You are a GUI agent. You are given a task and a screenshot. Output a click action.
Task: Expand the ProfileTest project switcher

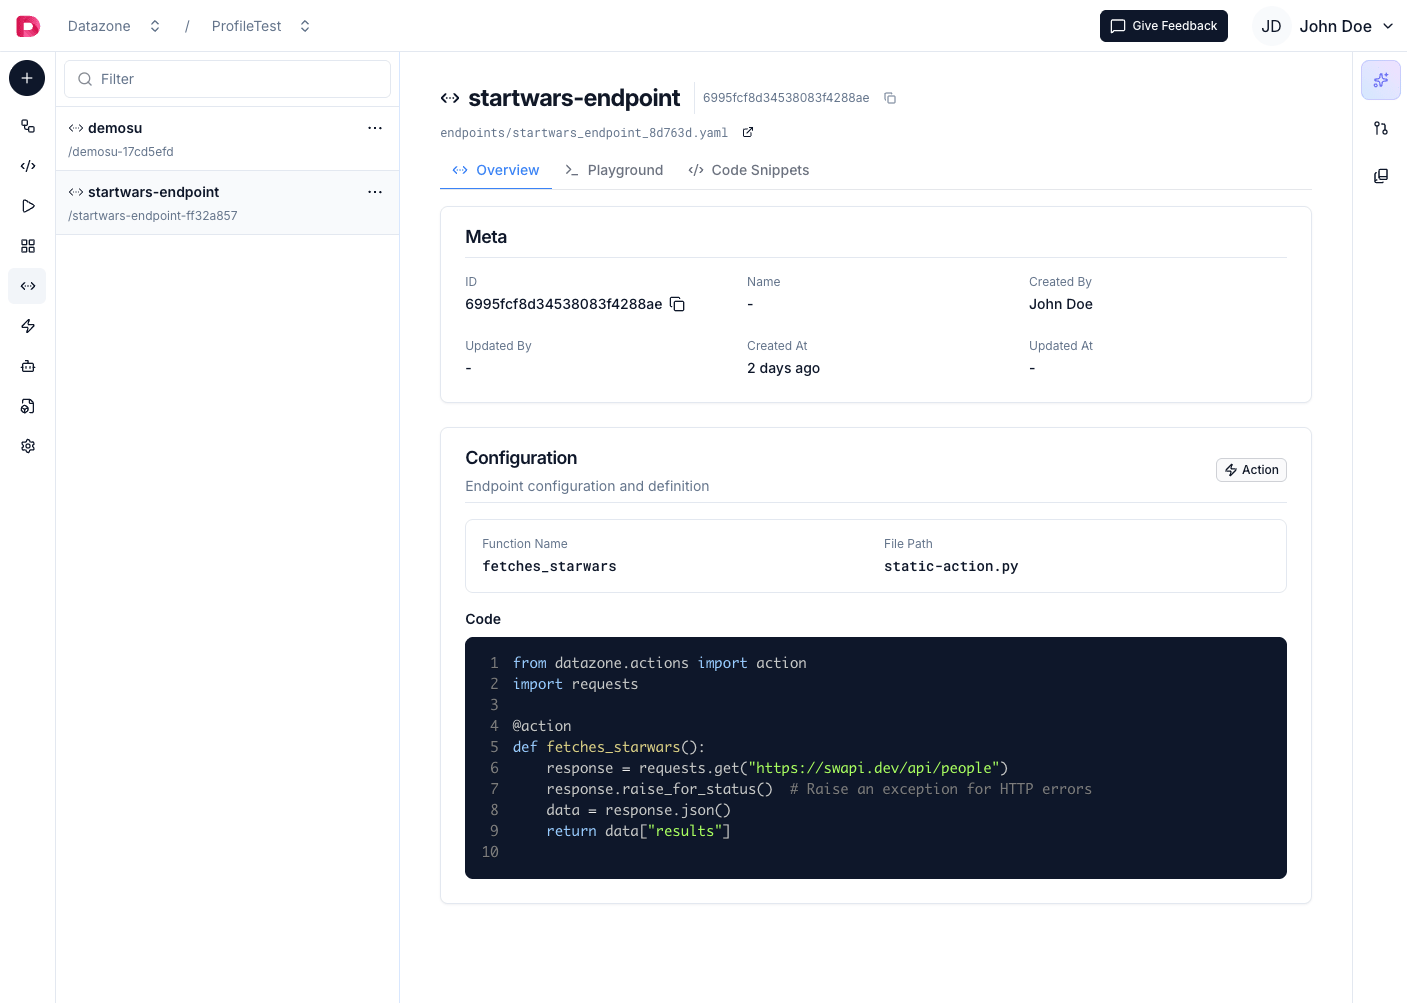click(x=305, y=26)
